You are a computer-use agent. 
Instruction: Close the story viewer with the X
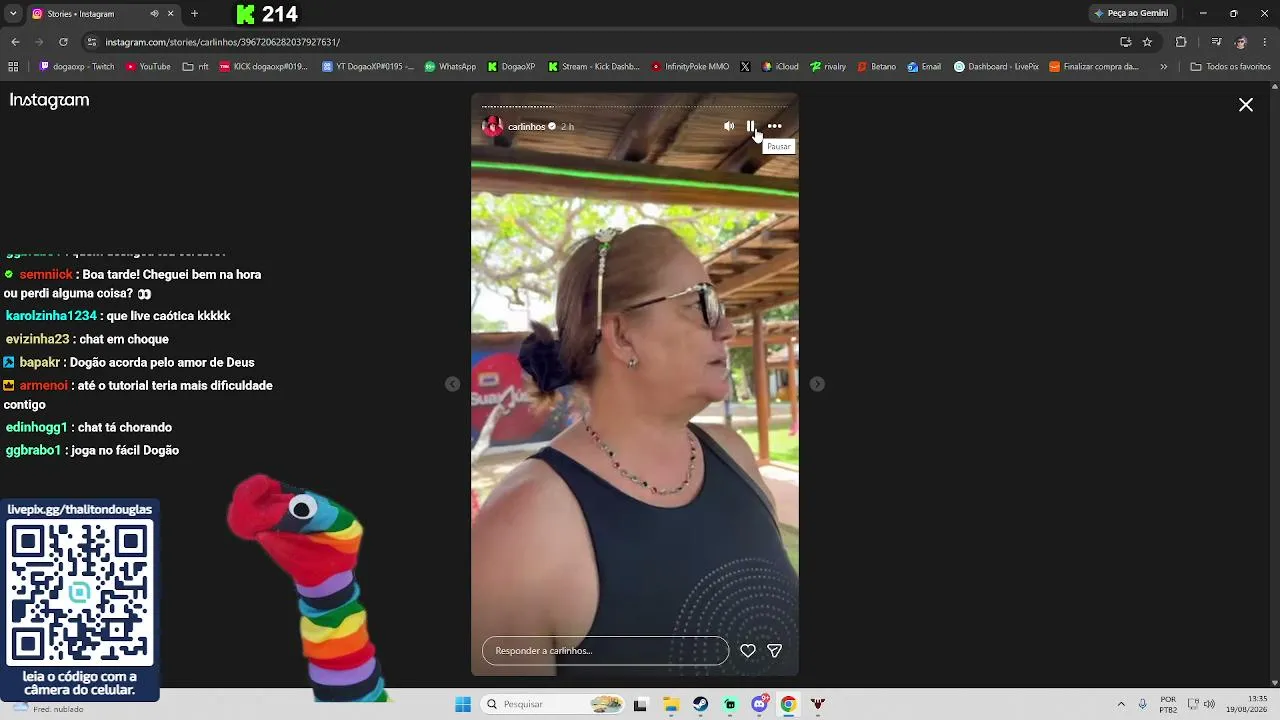coord(1246,105)
